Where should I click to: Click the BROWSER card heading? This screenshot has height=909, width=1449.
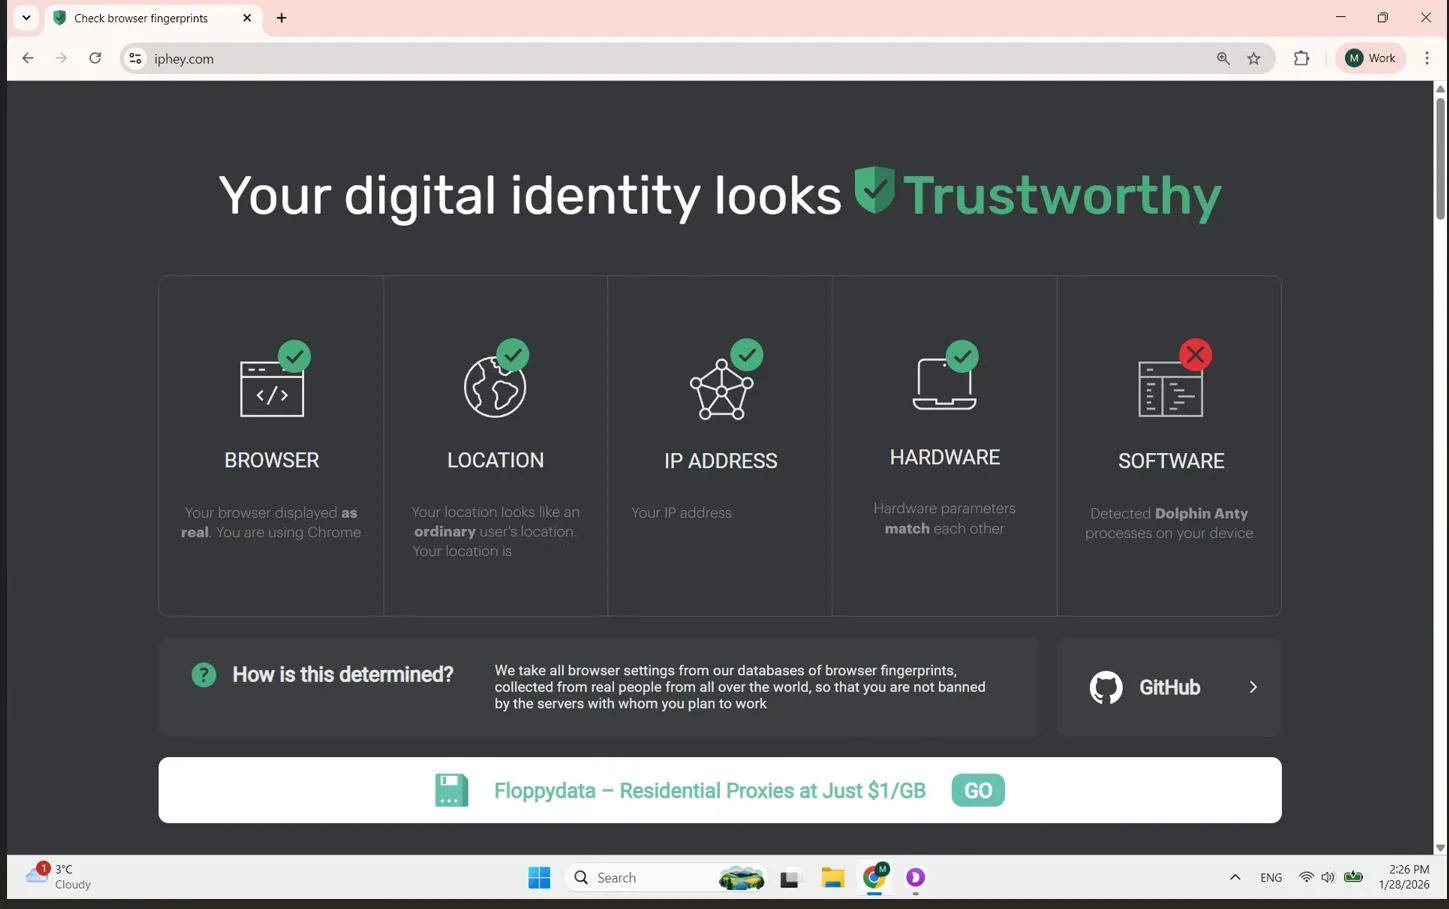point(272,460)
